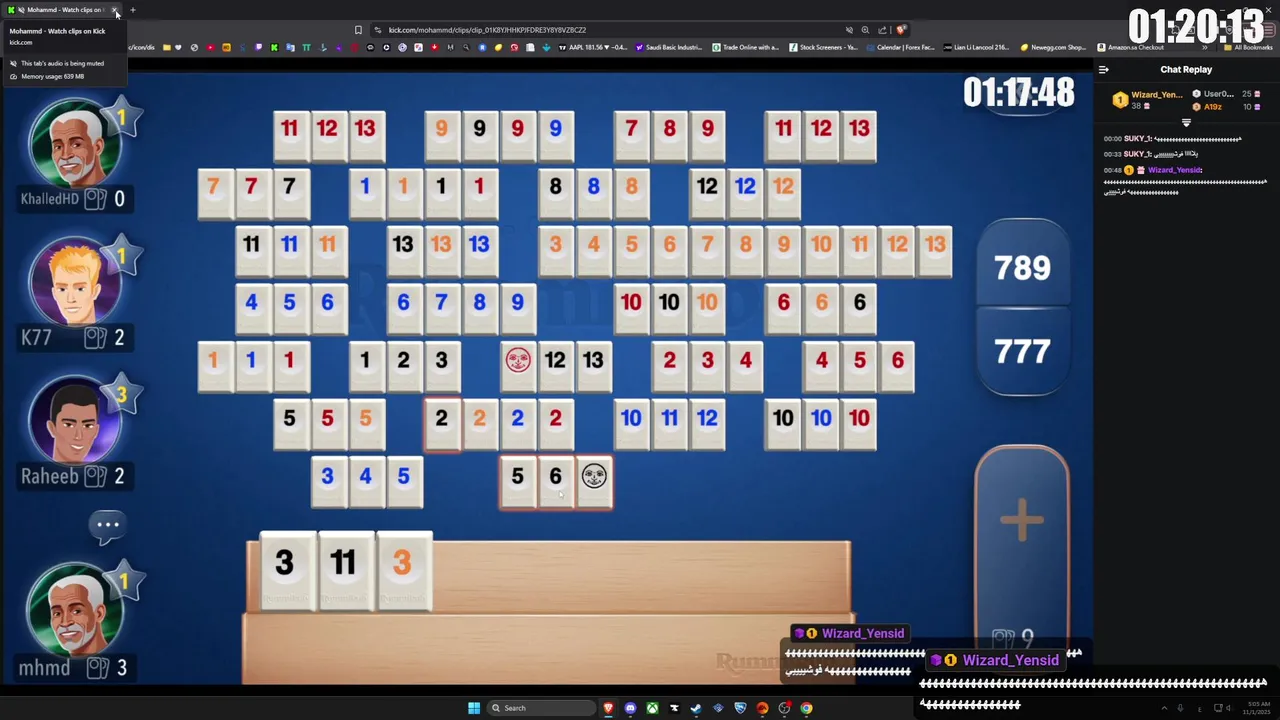Screen dimensions: 1280x720
Task: Open Brave browser from the taskbar
Action: click(x=608, y=708)
